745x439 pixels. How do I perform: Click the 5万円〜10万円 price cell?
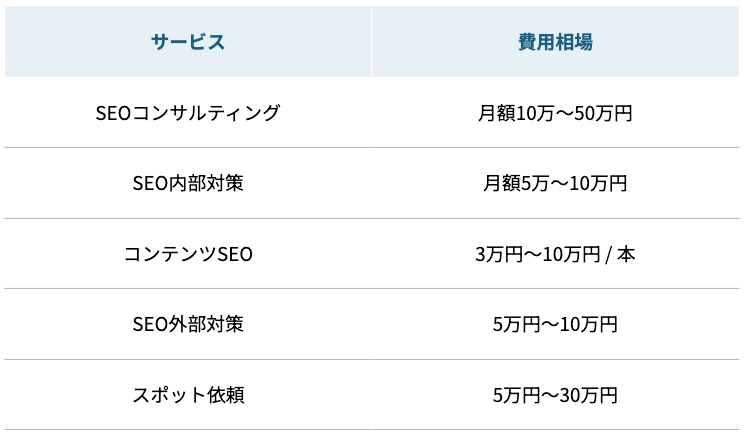(555, 324)
